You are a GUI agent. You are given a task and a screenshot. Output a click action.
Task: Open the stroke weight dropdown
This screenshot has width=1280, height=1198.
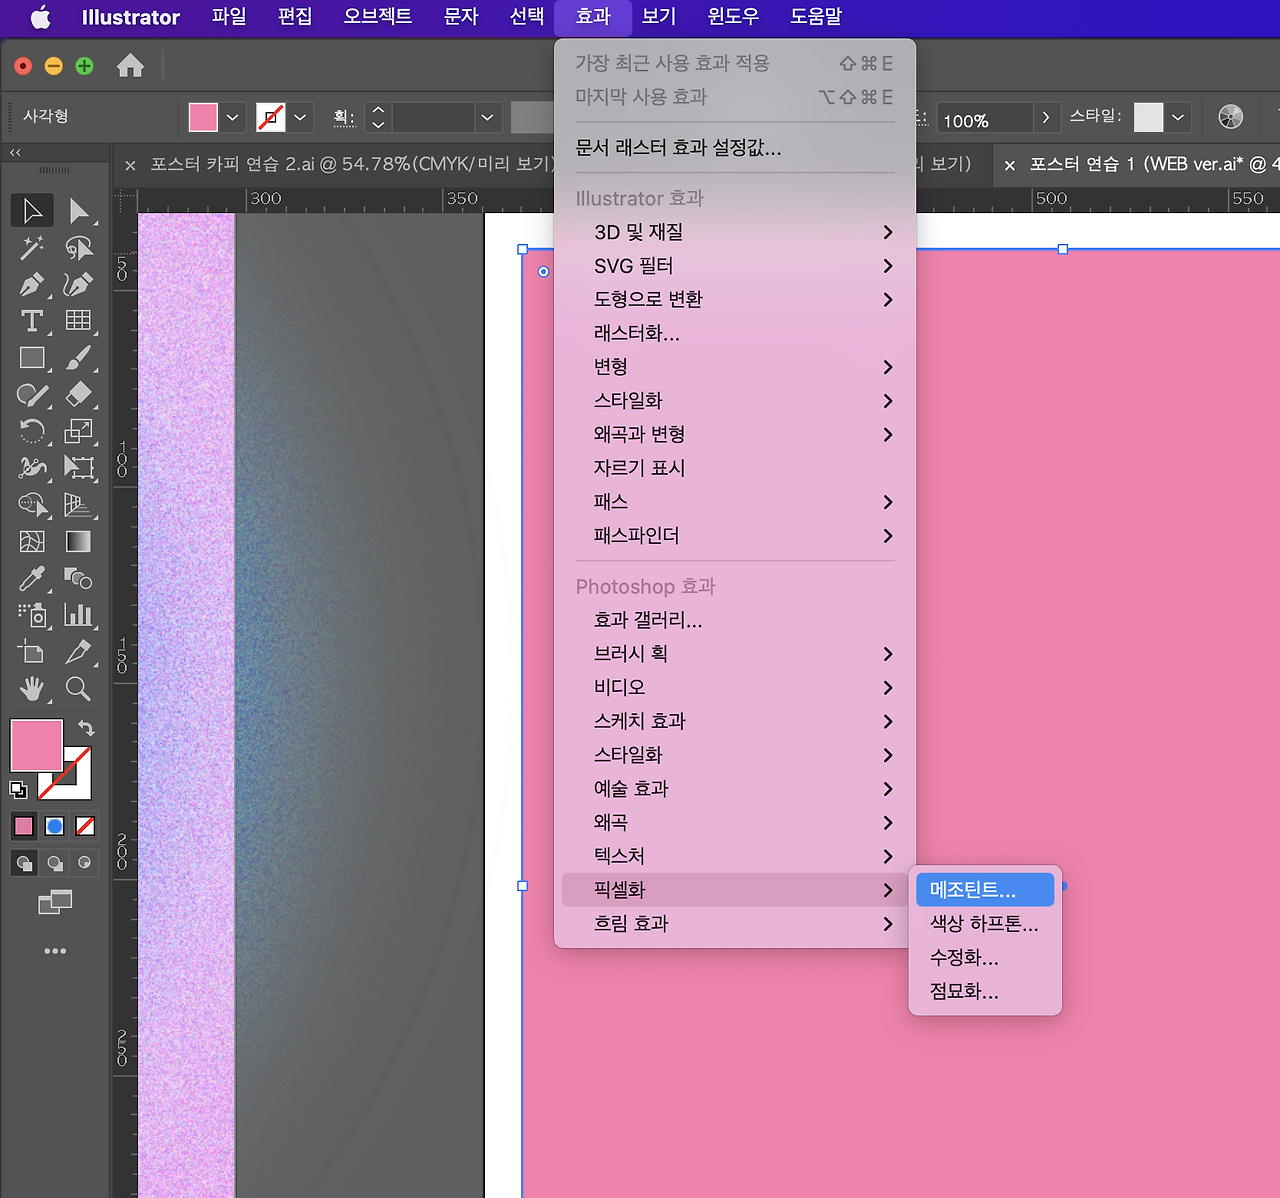point(487,117)
